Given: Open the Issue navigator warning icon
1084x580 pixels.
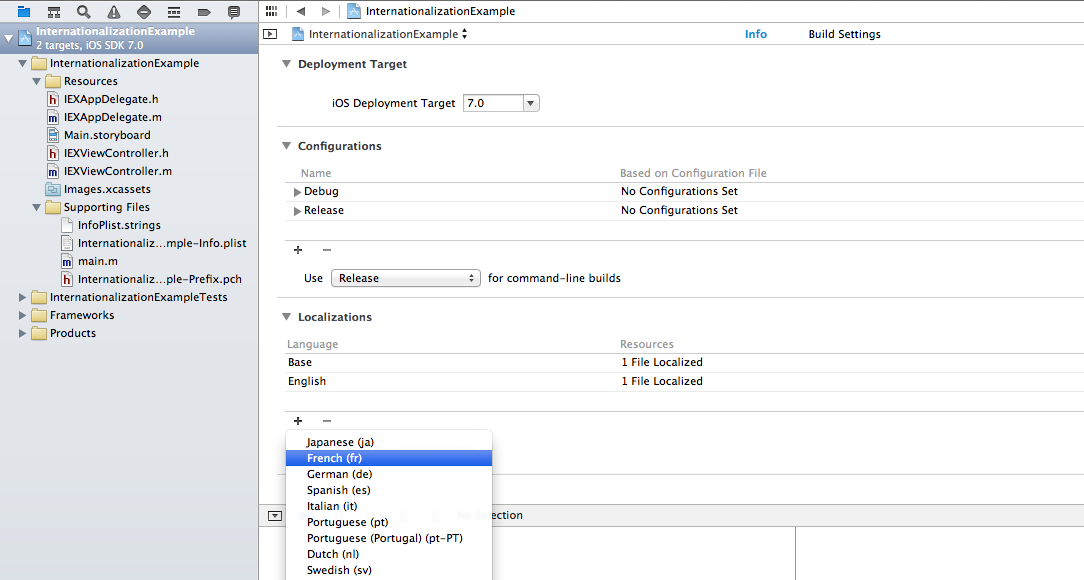Looking at the screenshot, I should click(114, 12).
